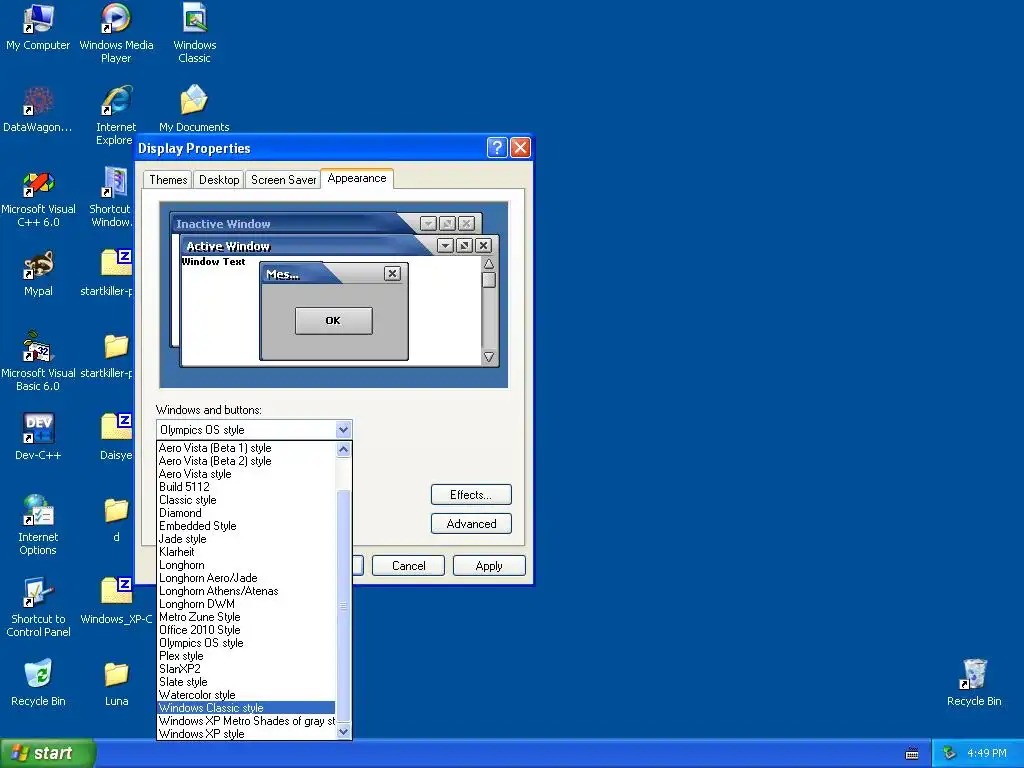Launch the Internet Explorer desktop icon

point(116,114)
